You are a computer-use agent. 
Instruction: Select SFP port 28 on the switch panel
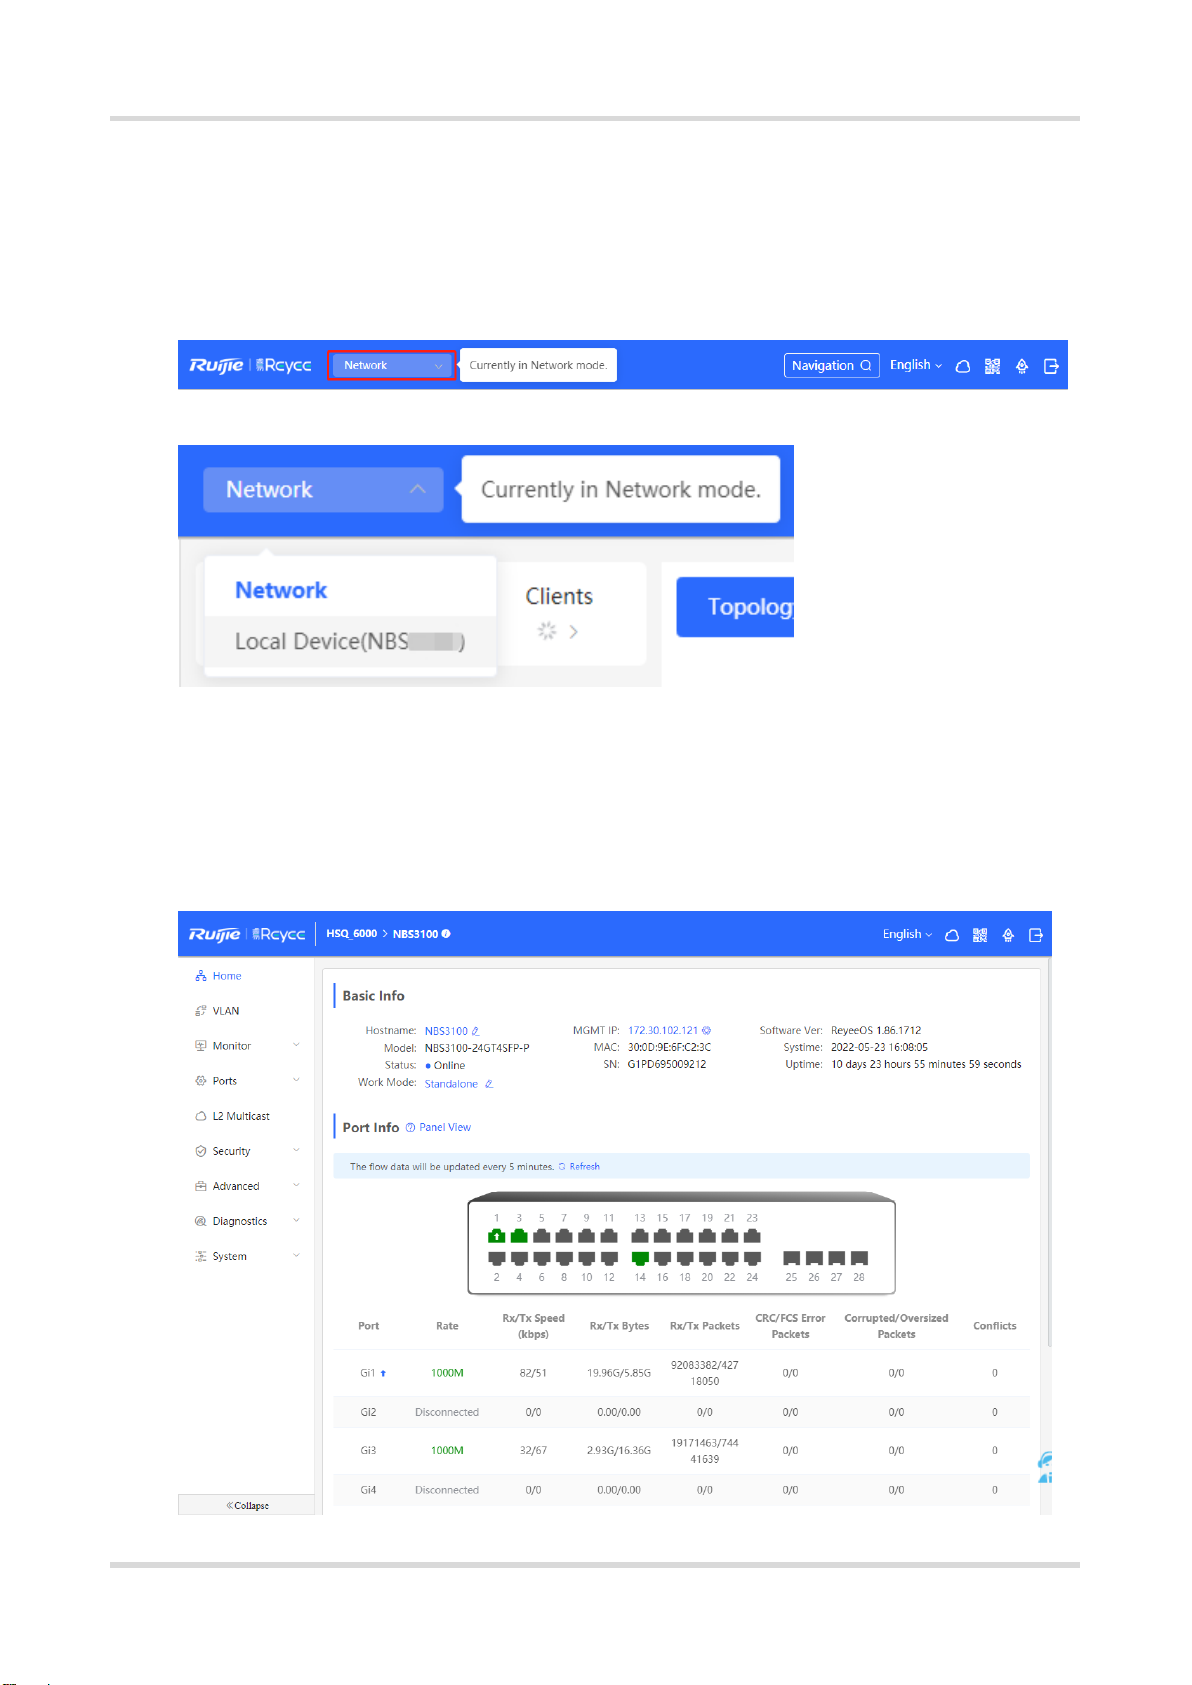pos(859,1258)
